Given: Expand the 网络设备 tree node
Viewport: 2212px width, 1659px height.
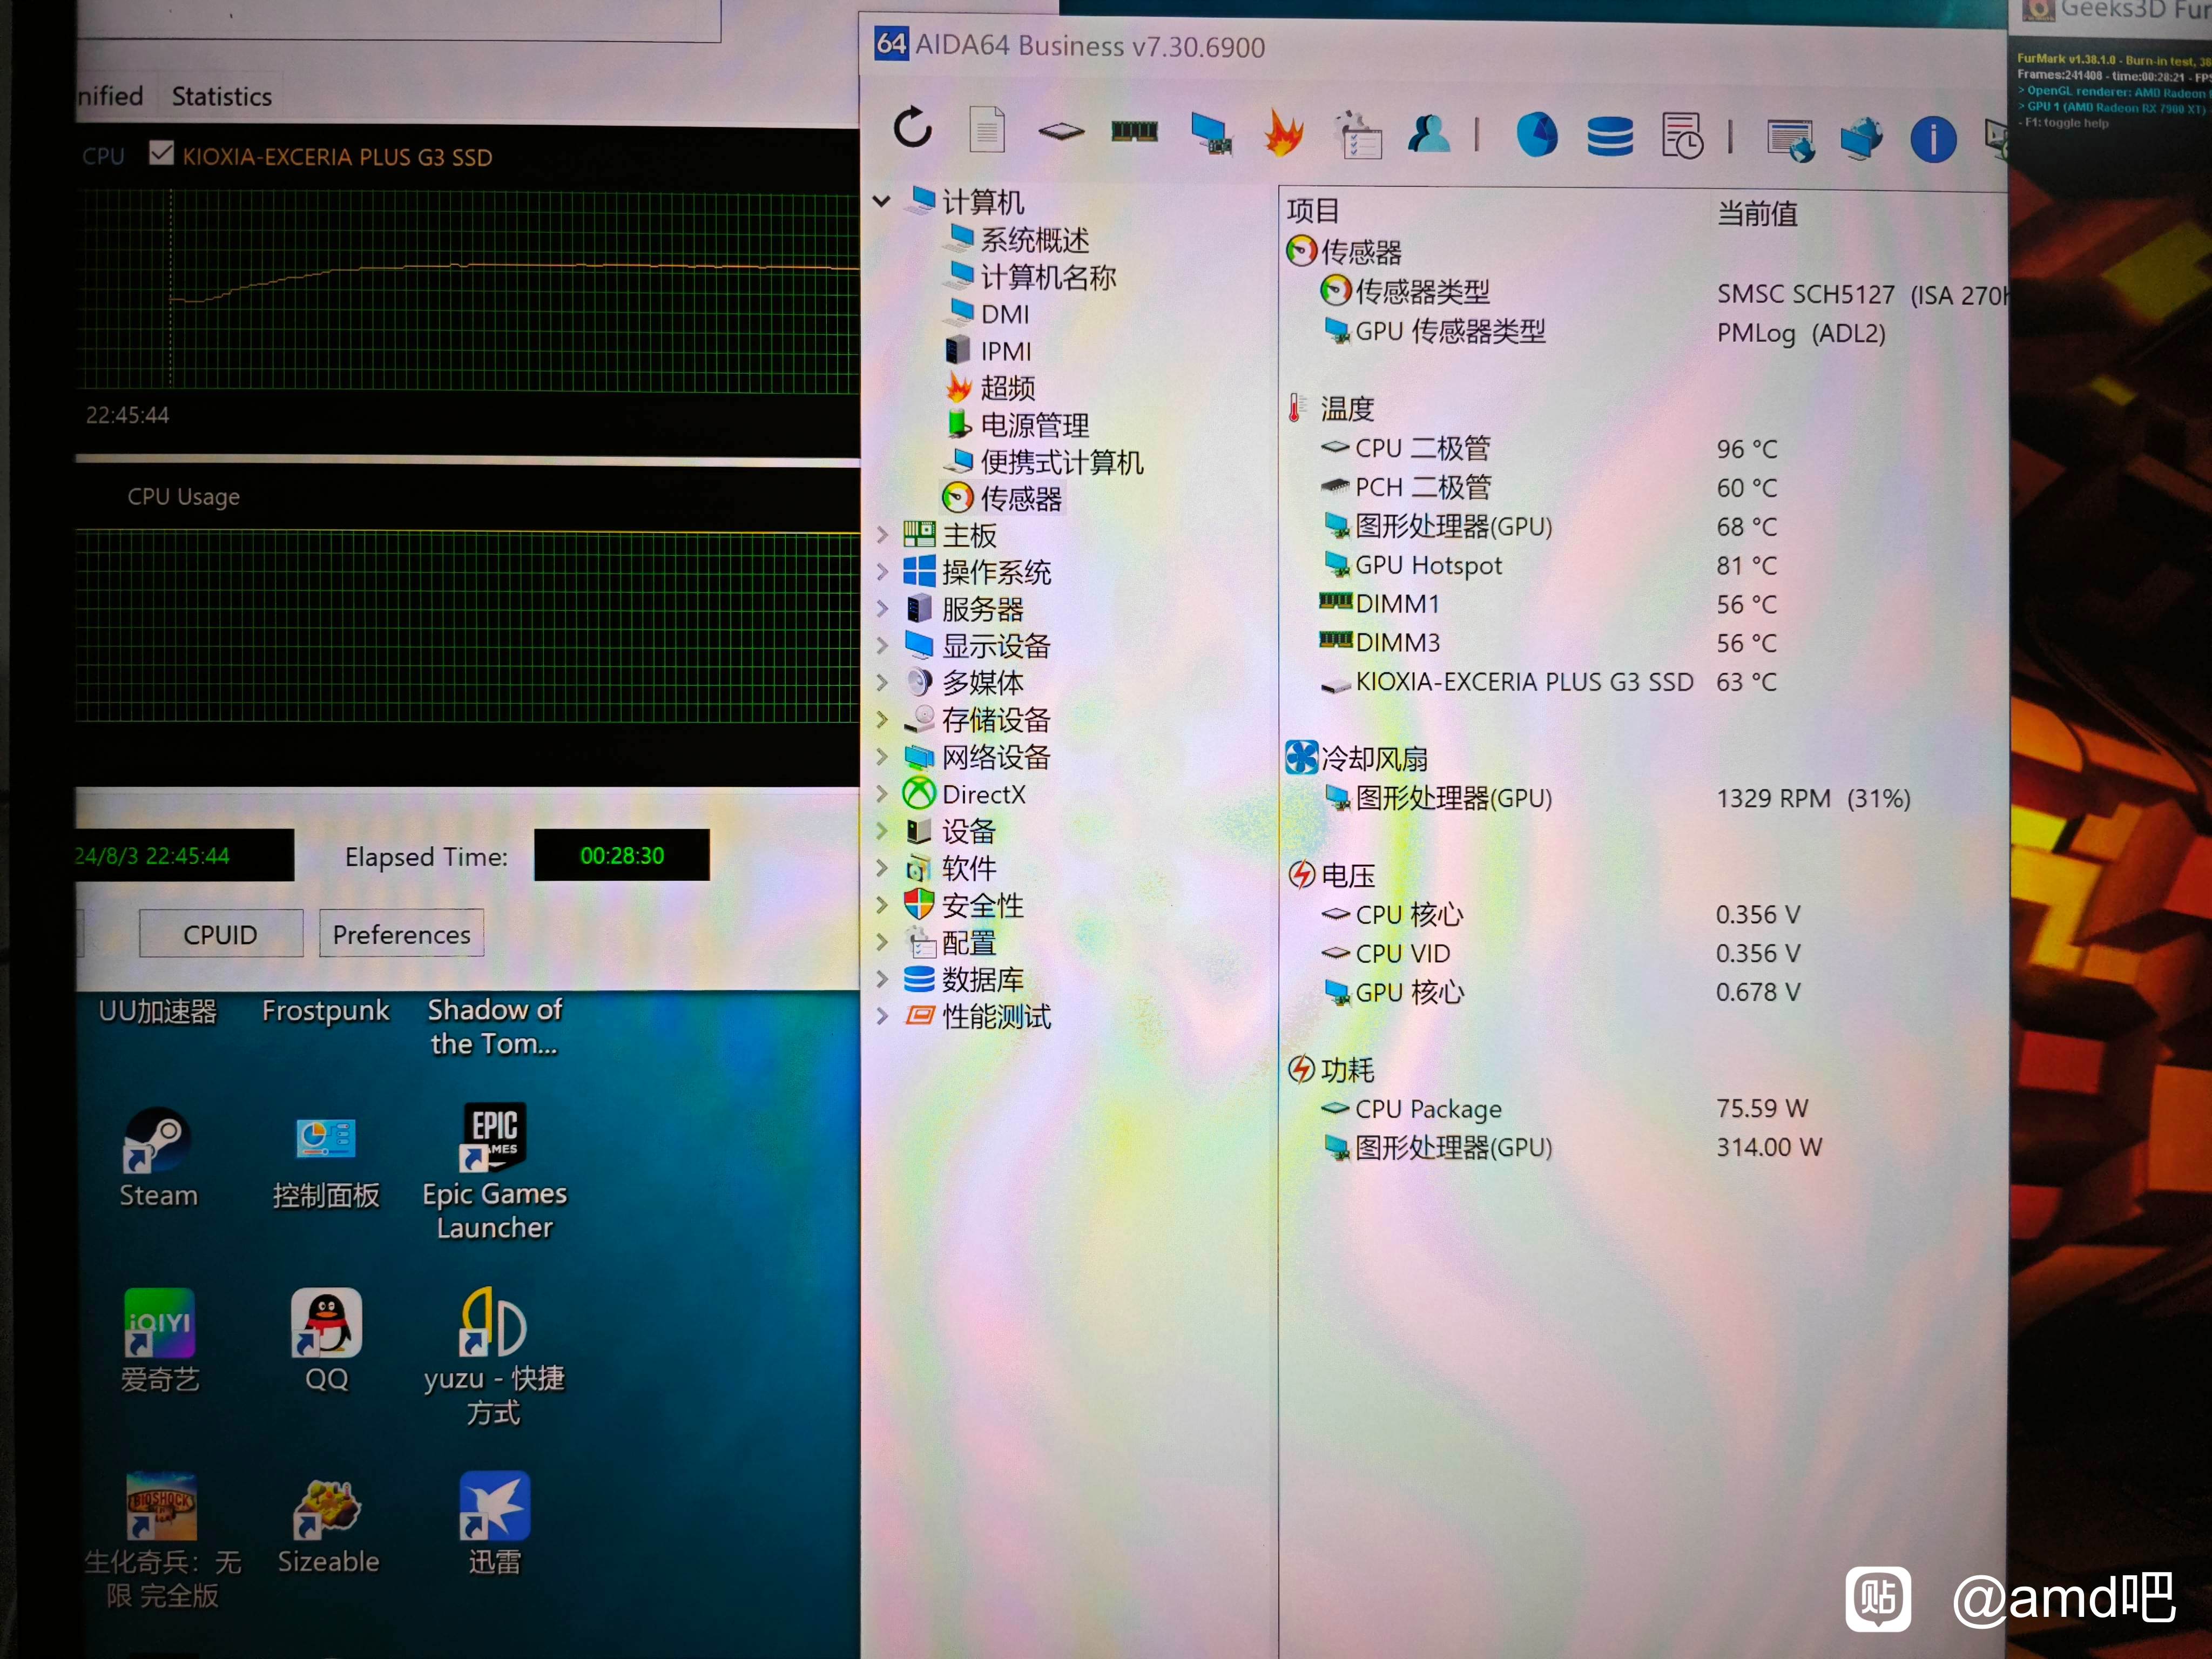Looking at the screenshot, I should [x=882, y=757].
